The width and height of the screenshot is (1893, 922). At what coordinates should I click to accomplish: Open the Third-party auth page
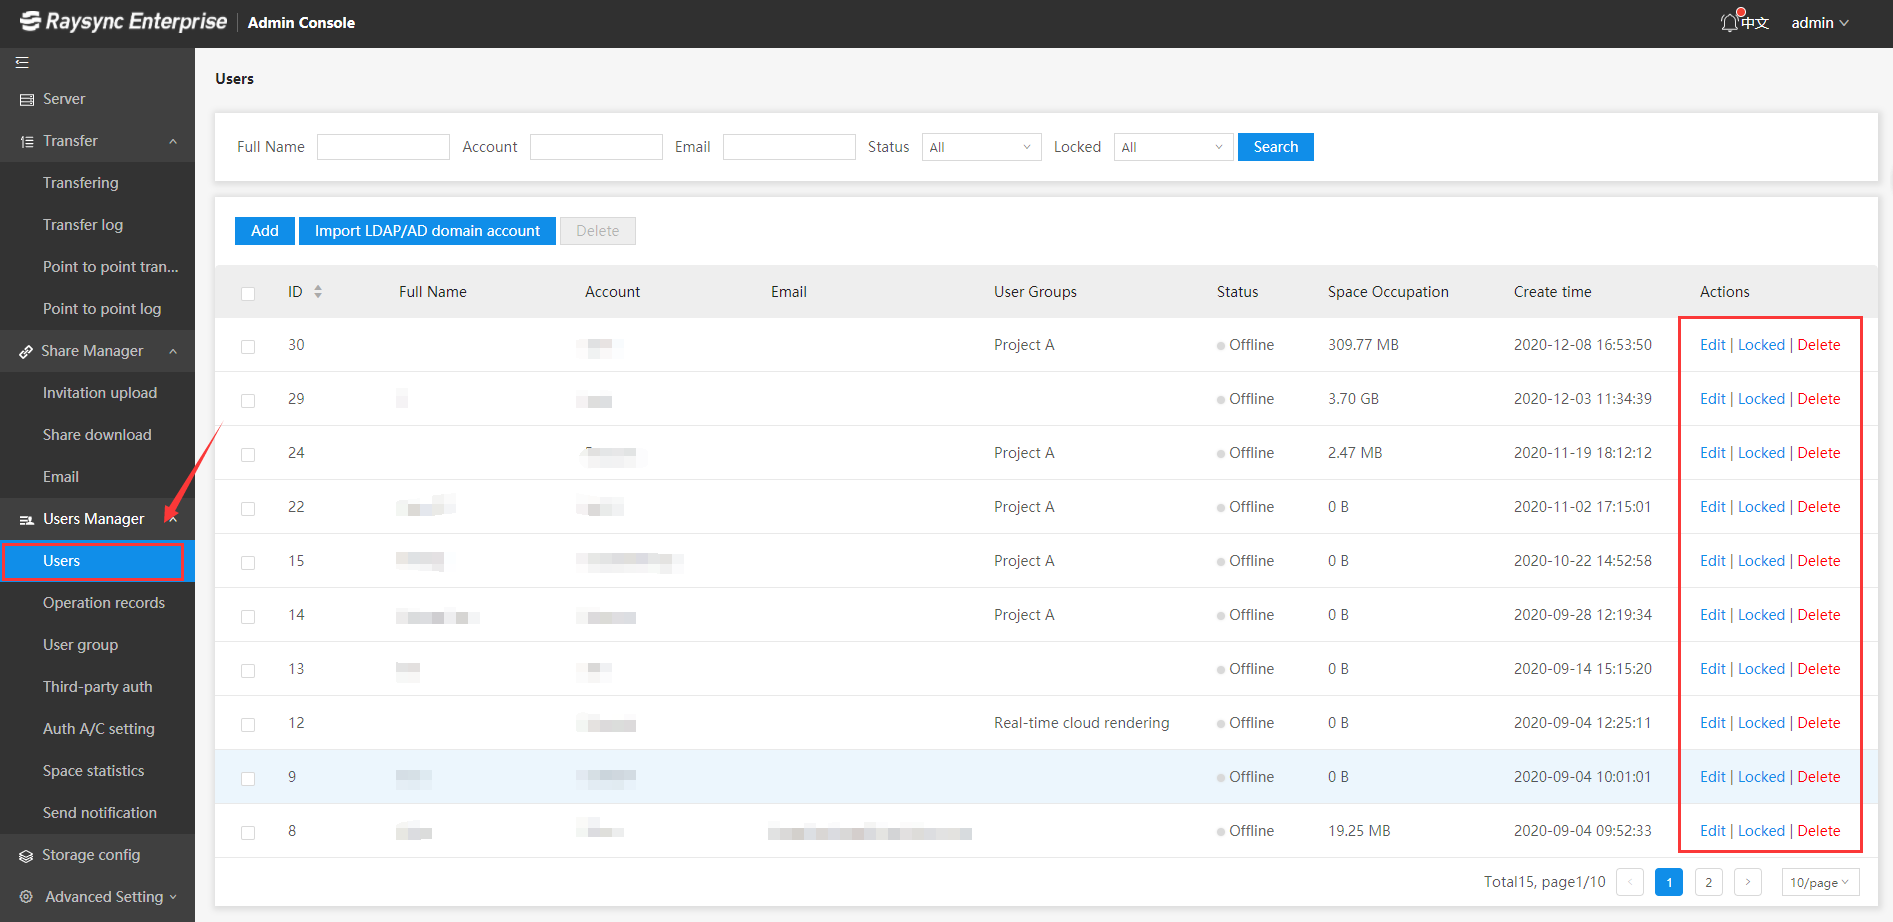pos(98,687)
